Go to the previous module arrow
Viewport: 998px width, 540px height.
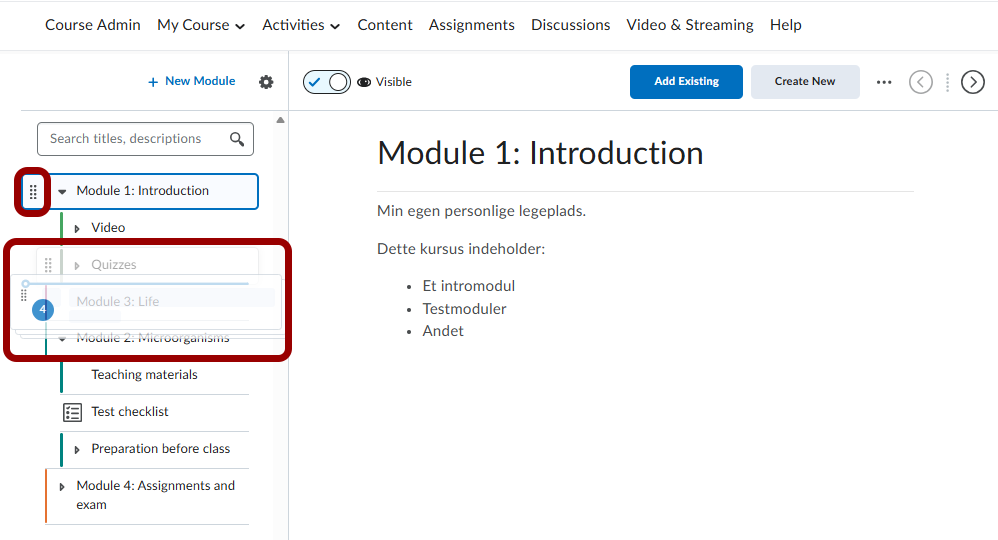(x=920, y=82)
